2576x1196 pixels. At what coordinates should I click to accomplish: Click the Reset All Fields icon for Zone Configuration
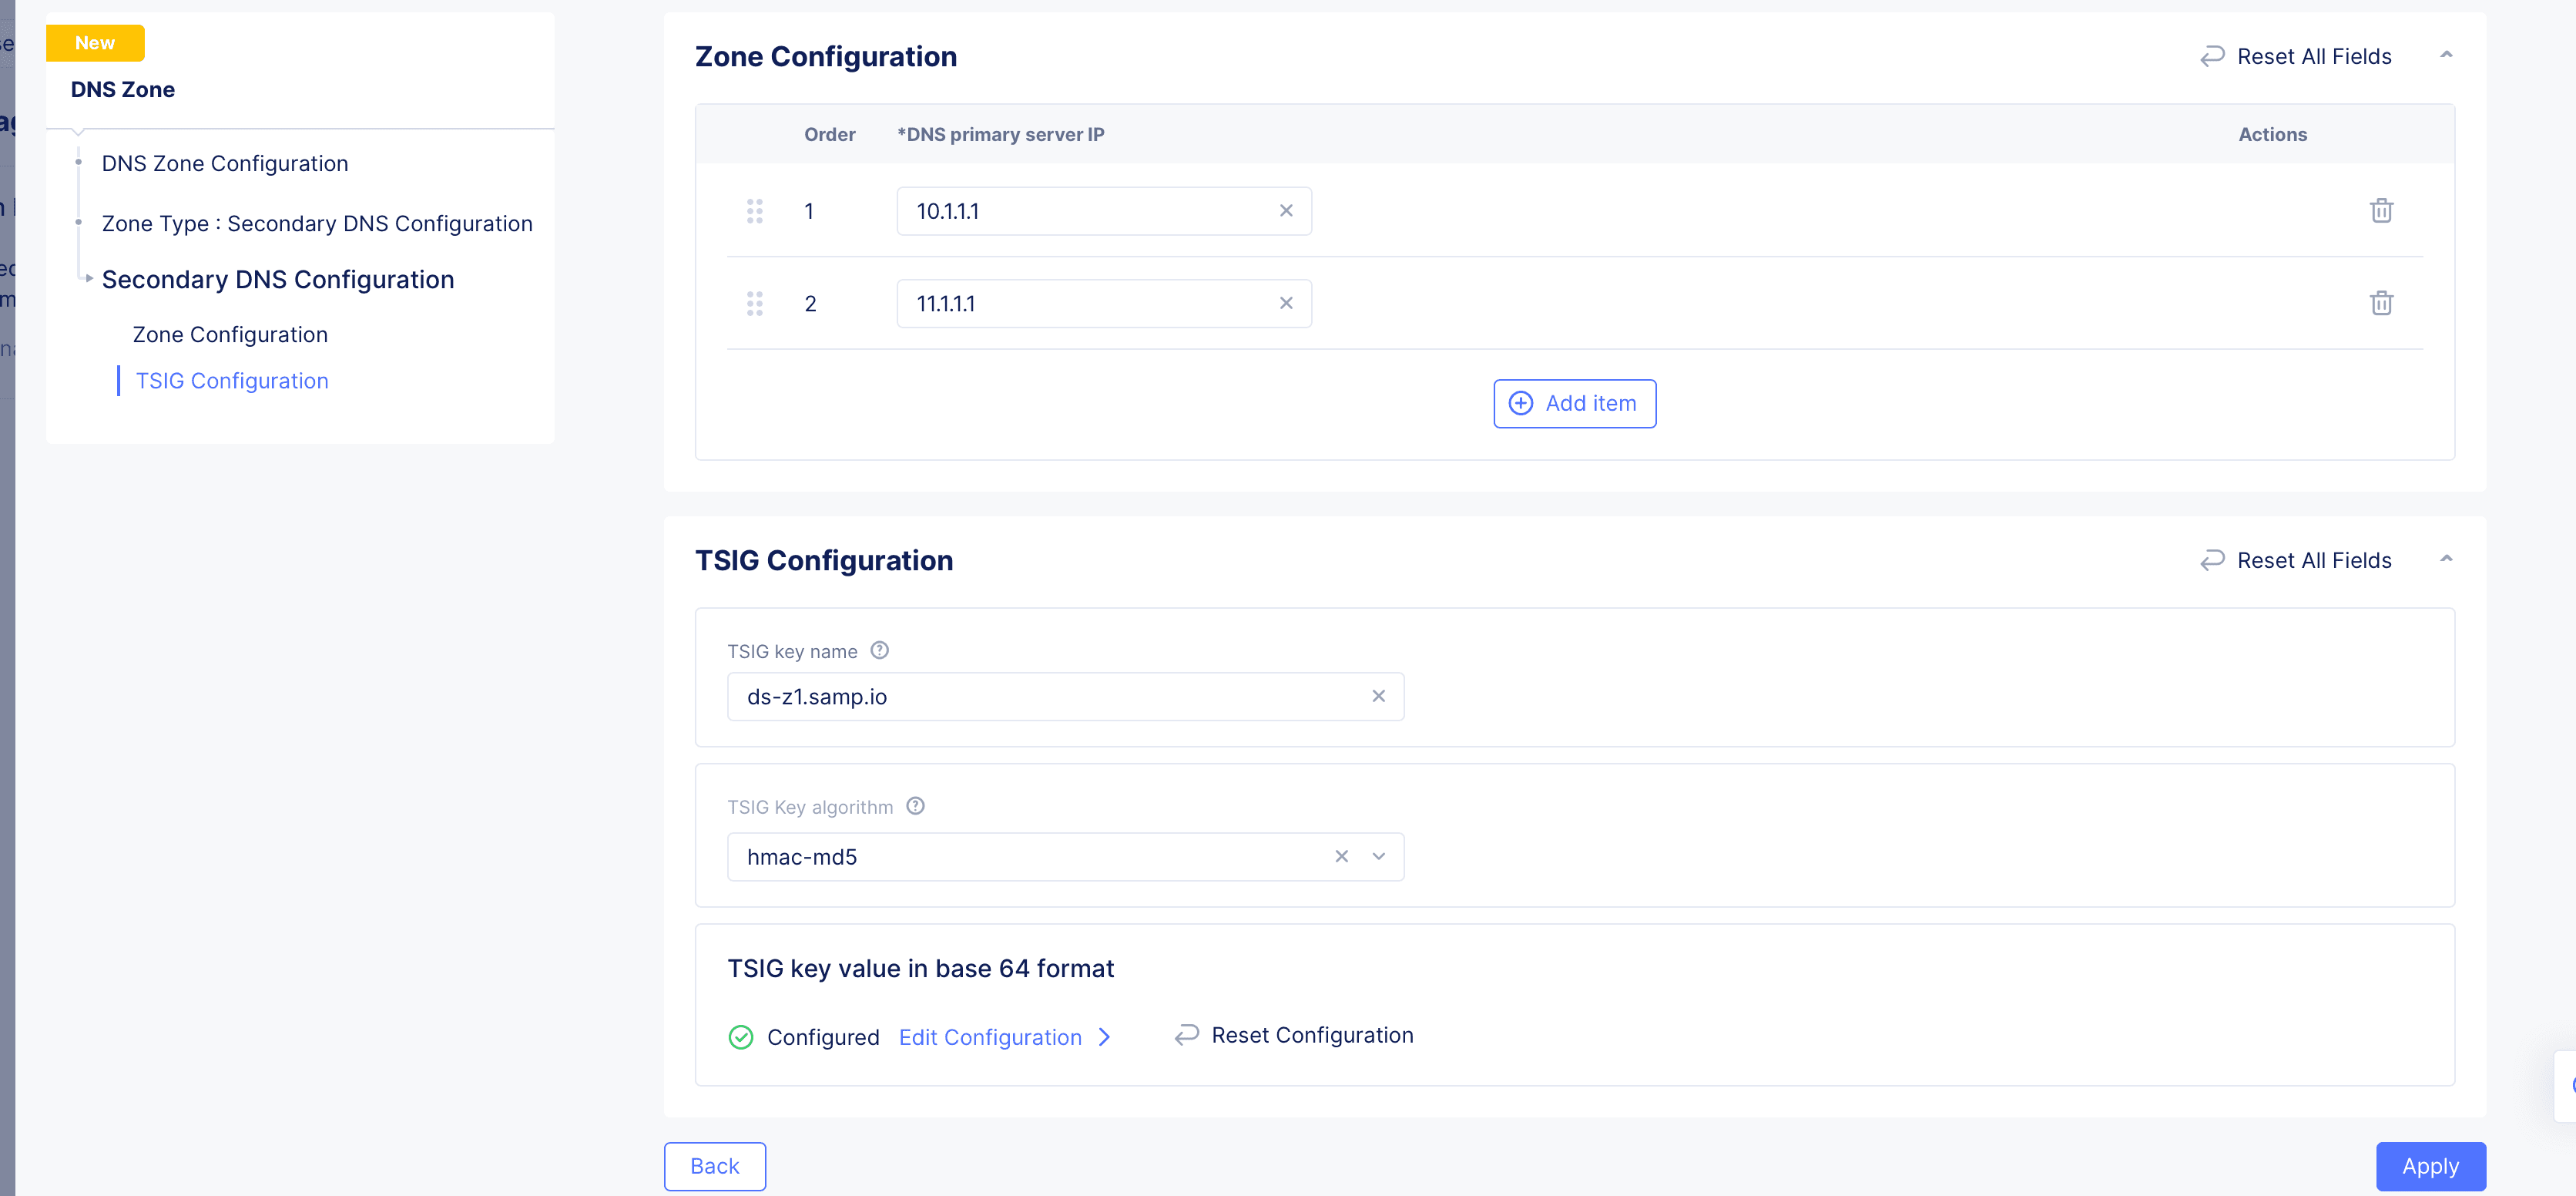2216,55
